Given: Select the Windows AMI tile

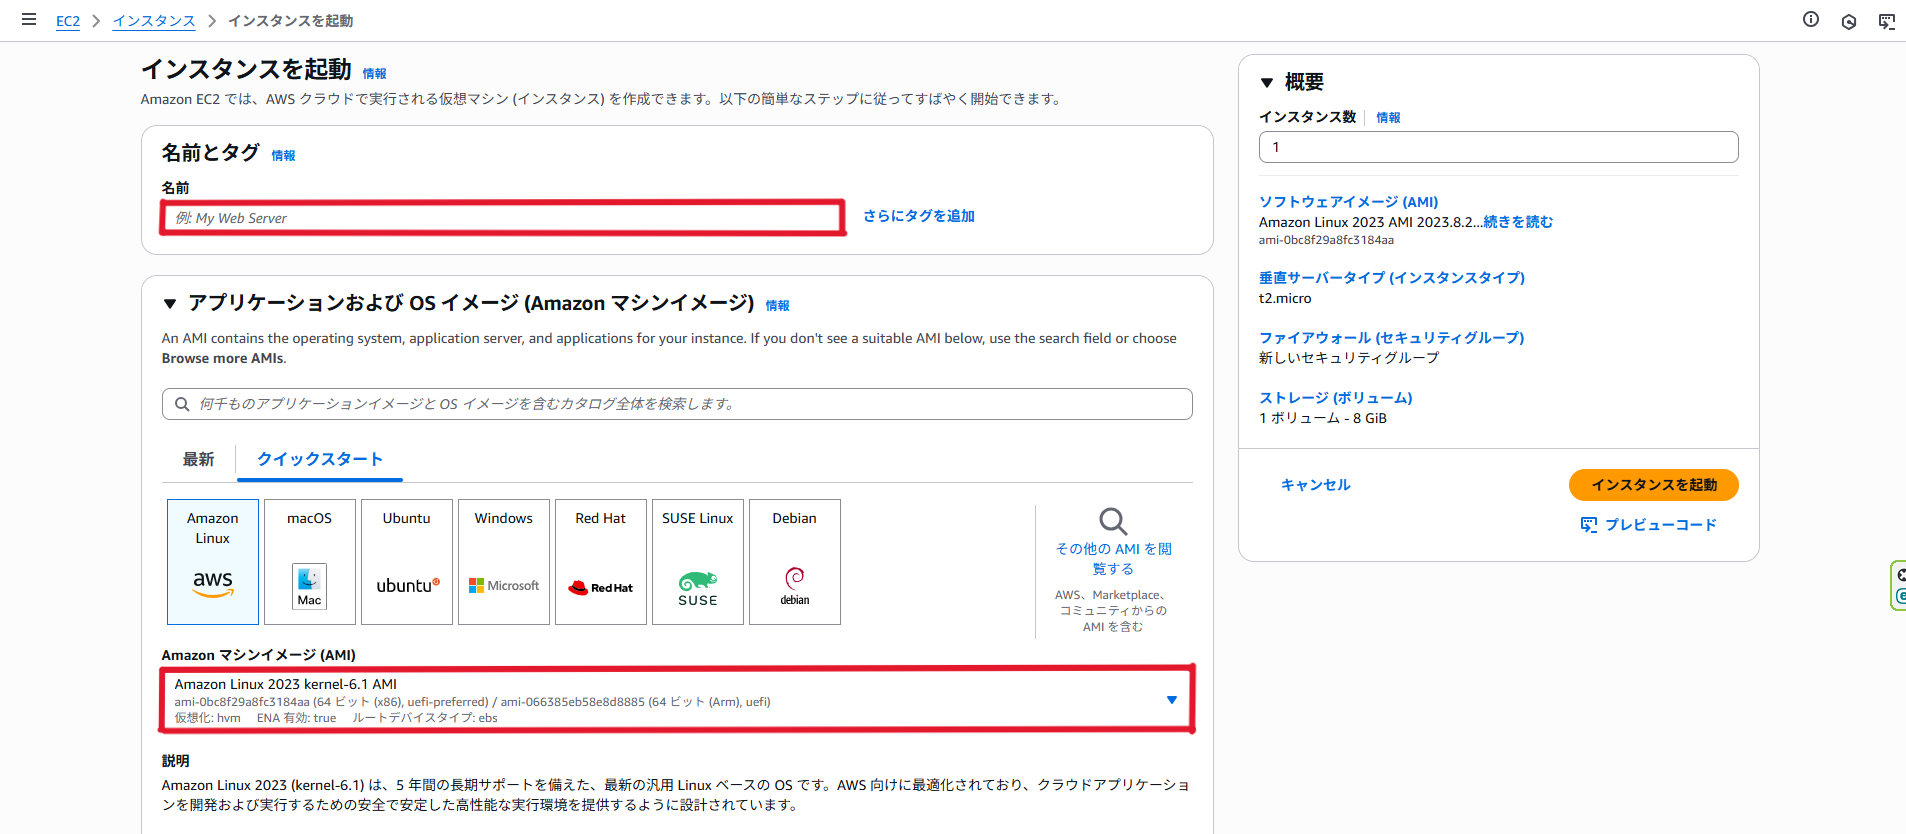Looking at the screenshot, I should click(x=504, y=562).
